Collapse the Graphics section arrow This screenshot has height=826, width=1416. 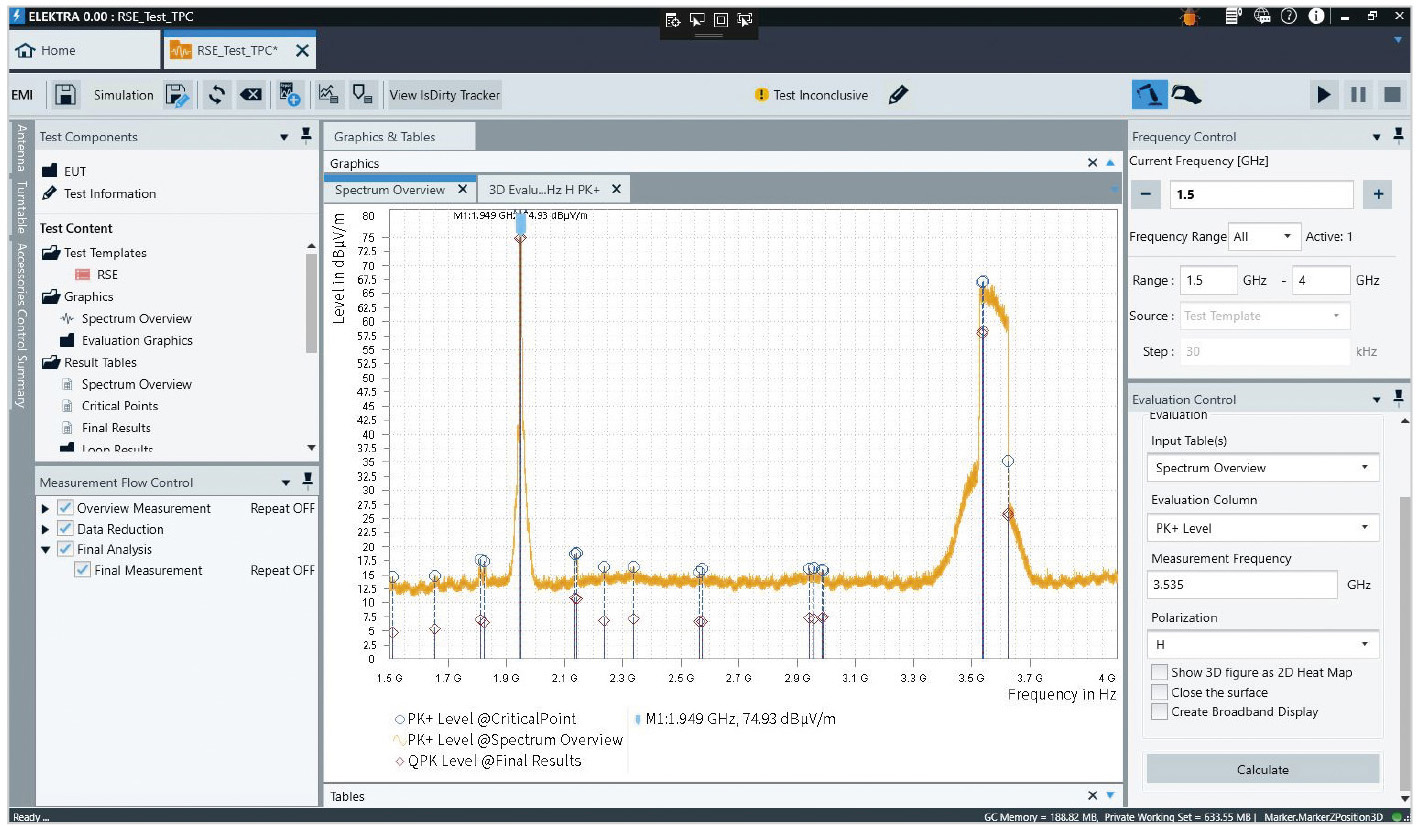tap(1110, 163)
